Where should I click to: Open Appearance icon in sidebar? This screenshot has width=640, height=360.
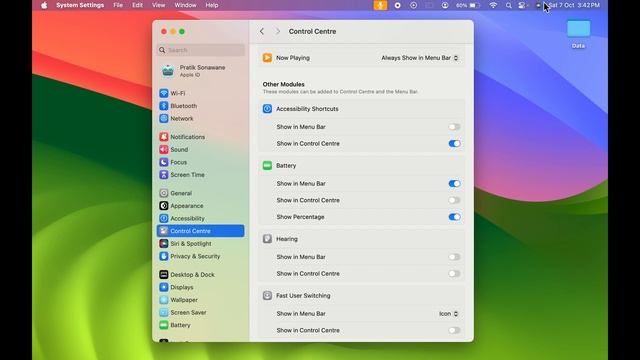pyautogui.click(x=164, y=206)
